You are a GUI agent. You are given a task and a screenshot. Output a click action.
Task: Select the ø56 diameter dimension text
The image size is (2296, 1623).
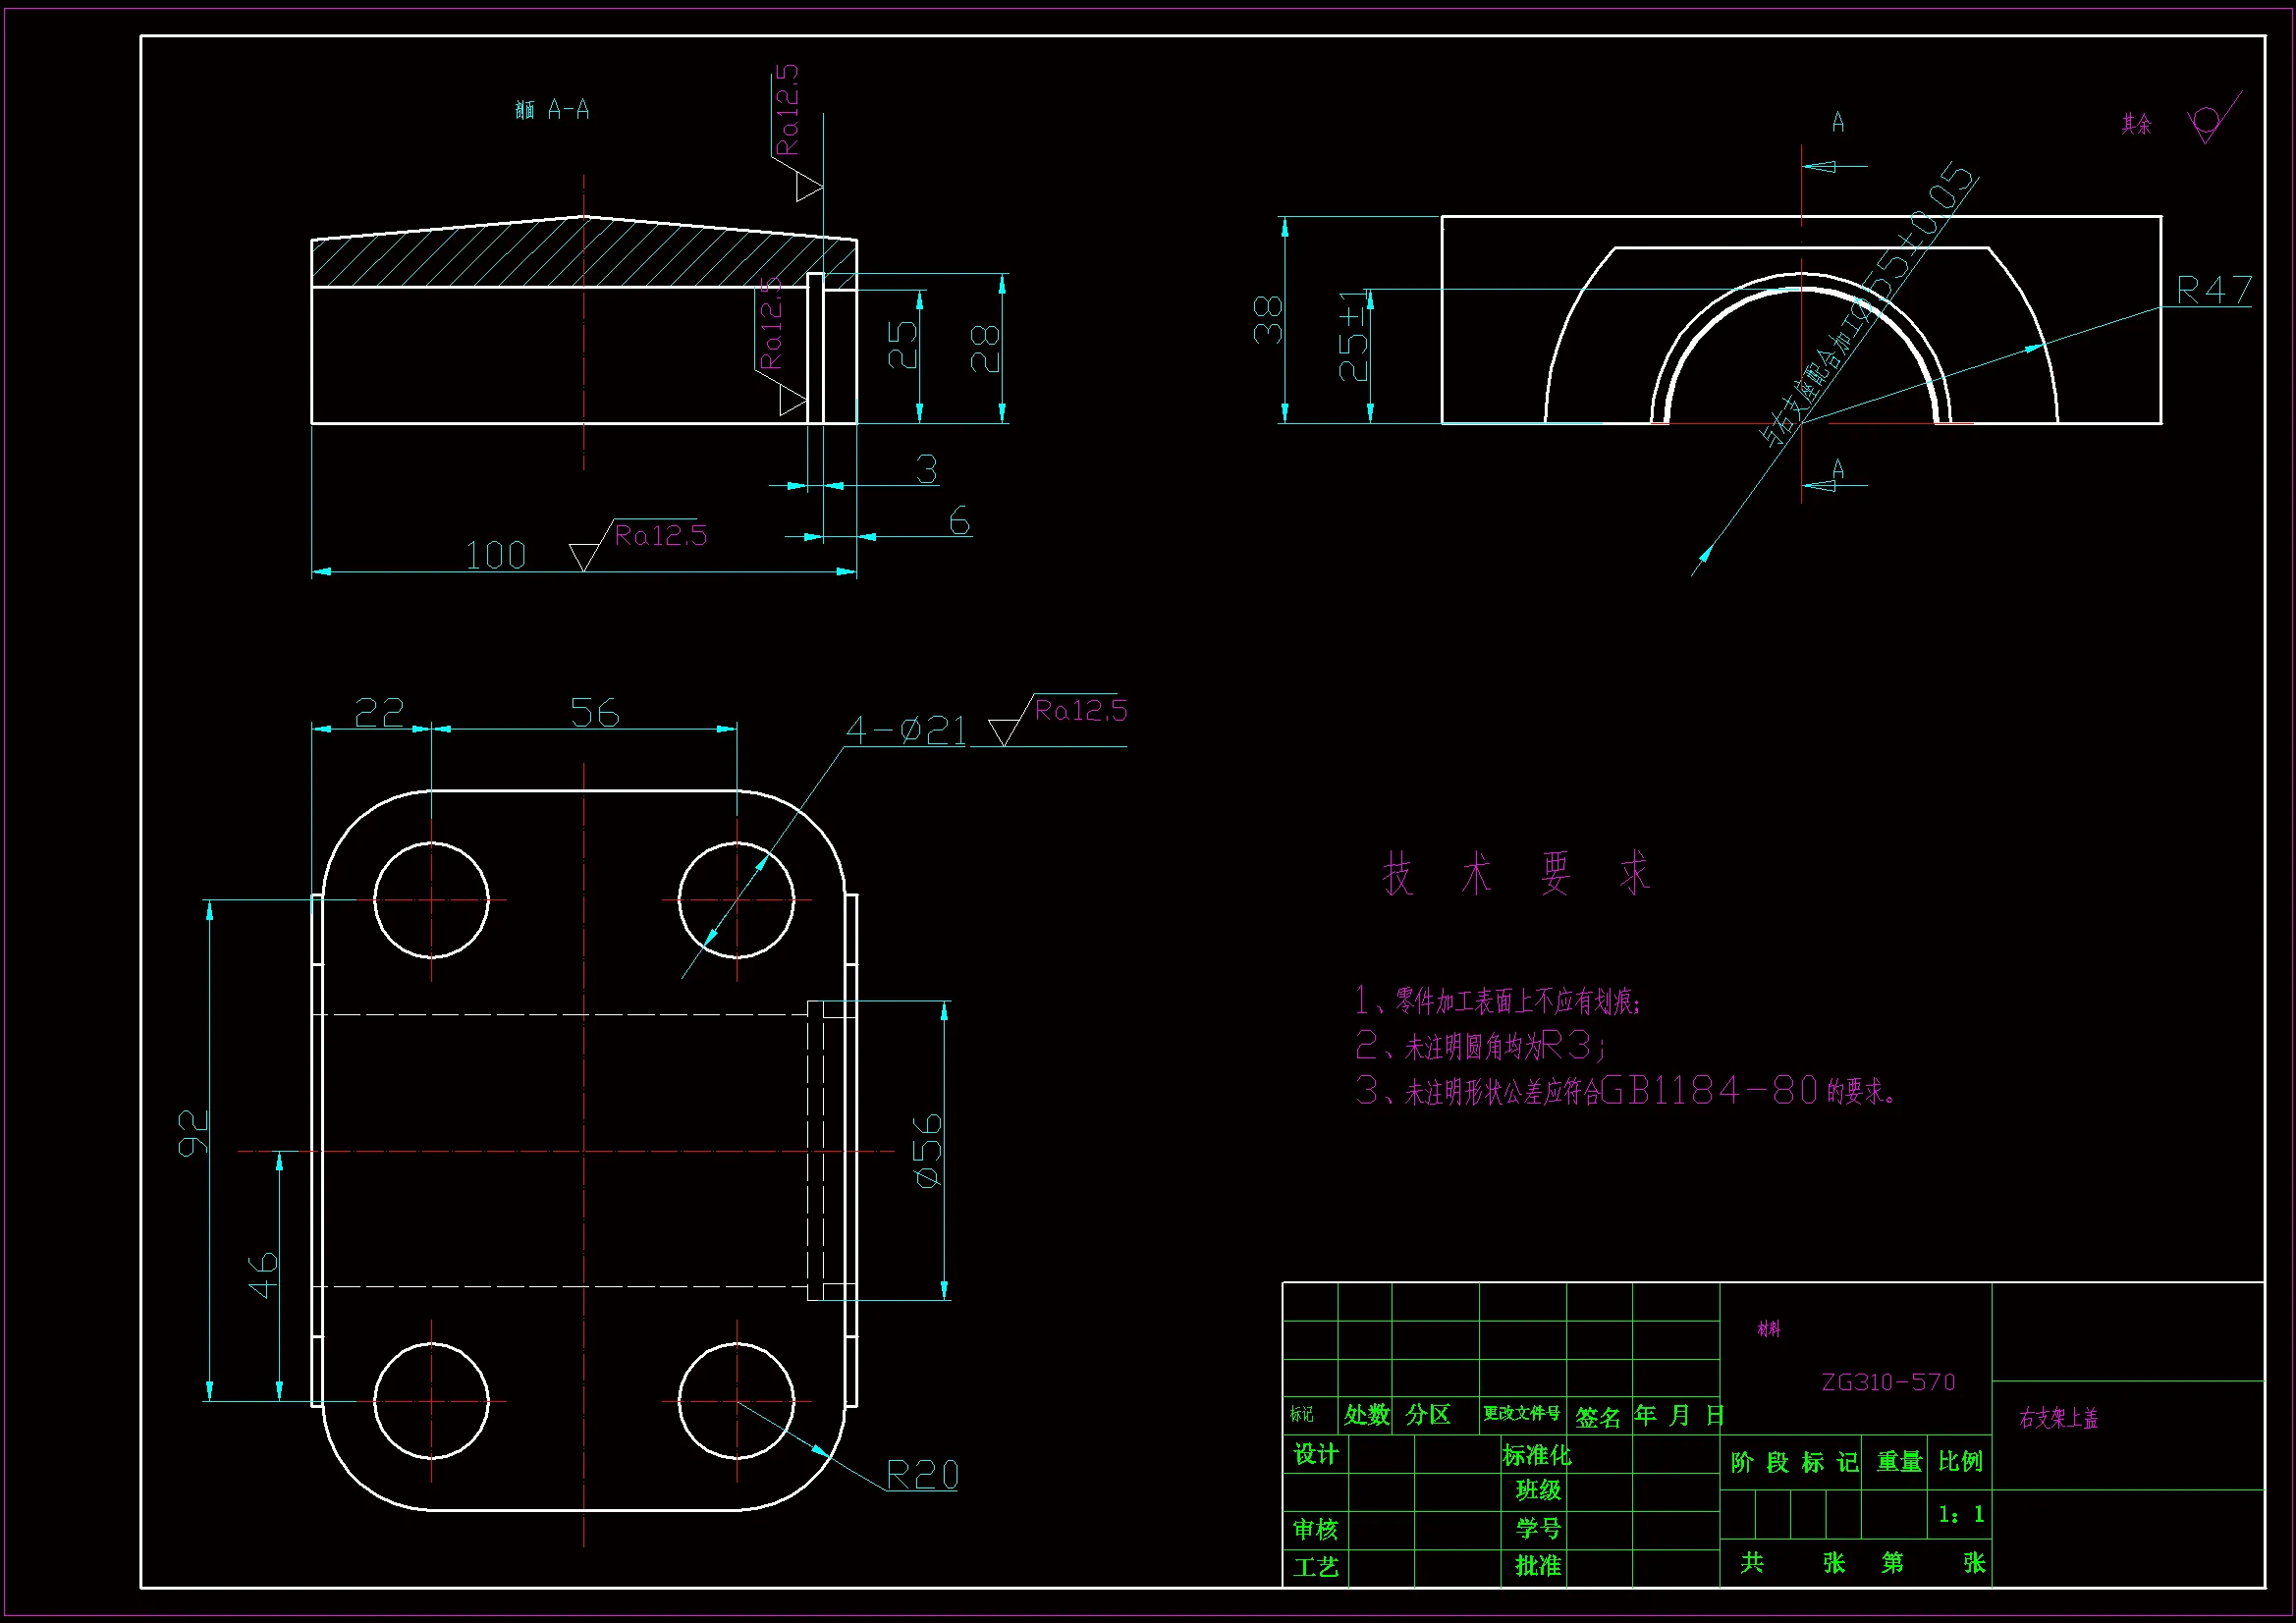[928, 1150]
